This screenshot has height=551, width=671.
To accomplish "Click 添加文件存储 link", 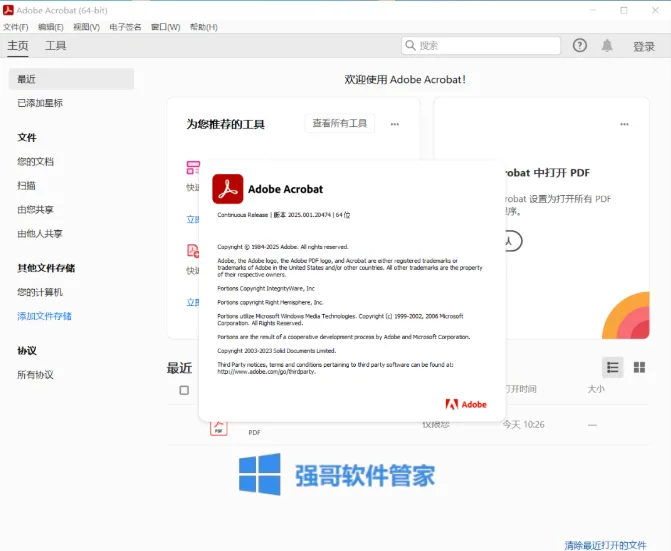I will [x=44, y=316].
